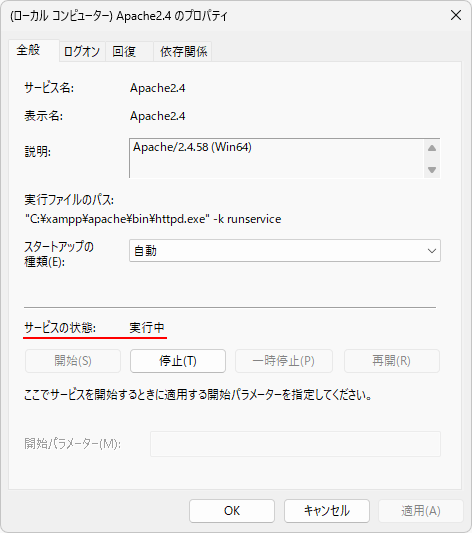Image resolution: width=472 pixels, height=533 pixels.
Task: Expand the スタートアップの種類 dropdown
Action: point(285,251)
